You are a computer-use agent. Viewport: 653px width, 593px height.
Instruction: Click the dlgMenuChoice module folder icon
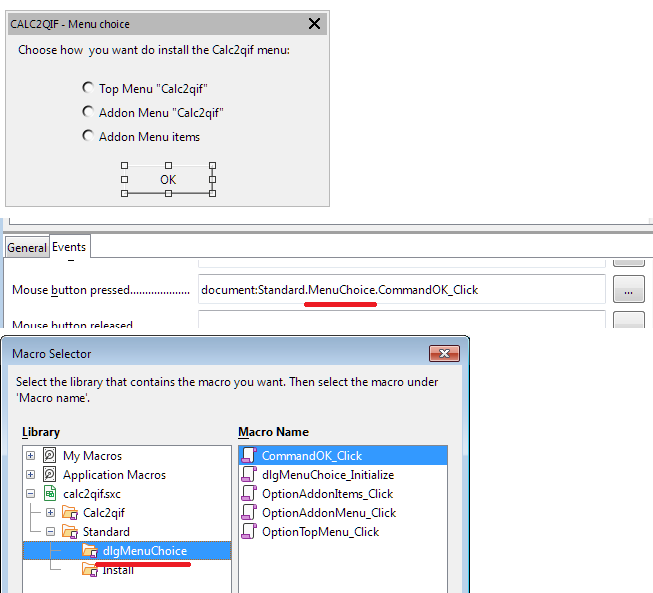pyautogui.click(x=90, y=551)
